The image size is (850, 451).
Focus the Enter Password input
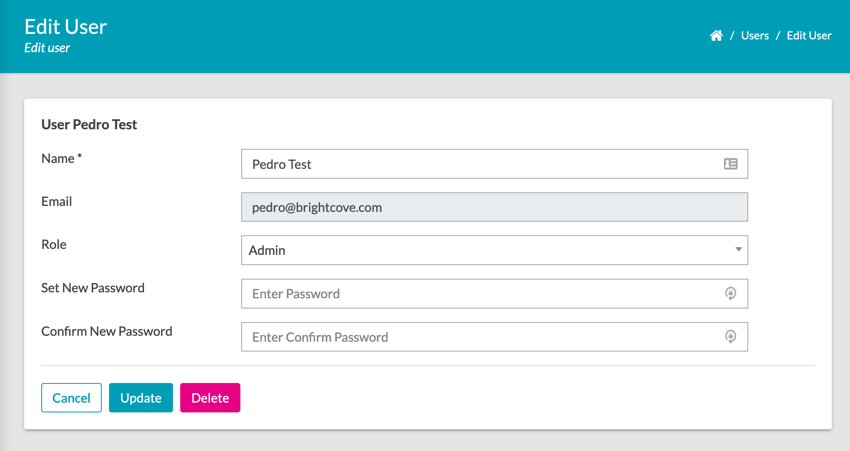[x=480, y=294]
